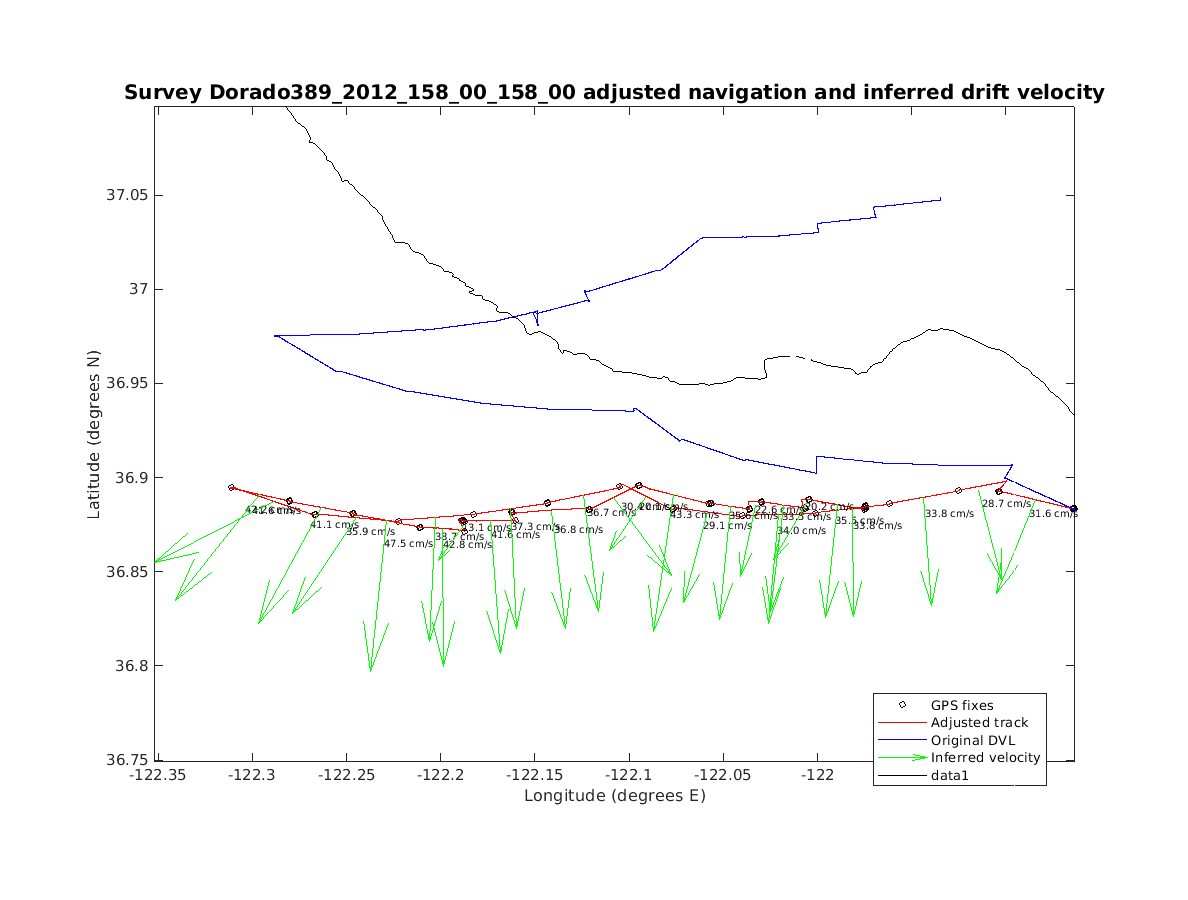Image resolution: width=1188 pixels, height=900 pixels.
Task: Click the Original DVL line sample in legend
Action: [x=901, y=740]
